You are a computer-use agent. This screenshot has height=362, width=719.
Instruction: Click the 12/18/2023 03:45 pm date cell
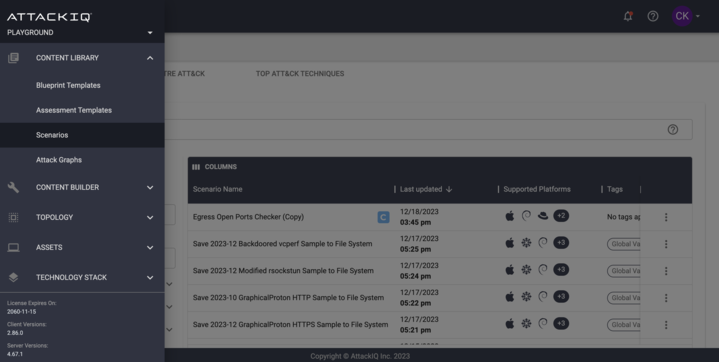419,217
